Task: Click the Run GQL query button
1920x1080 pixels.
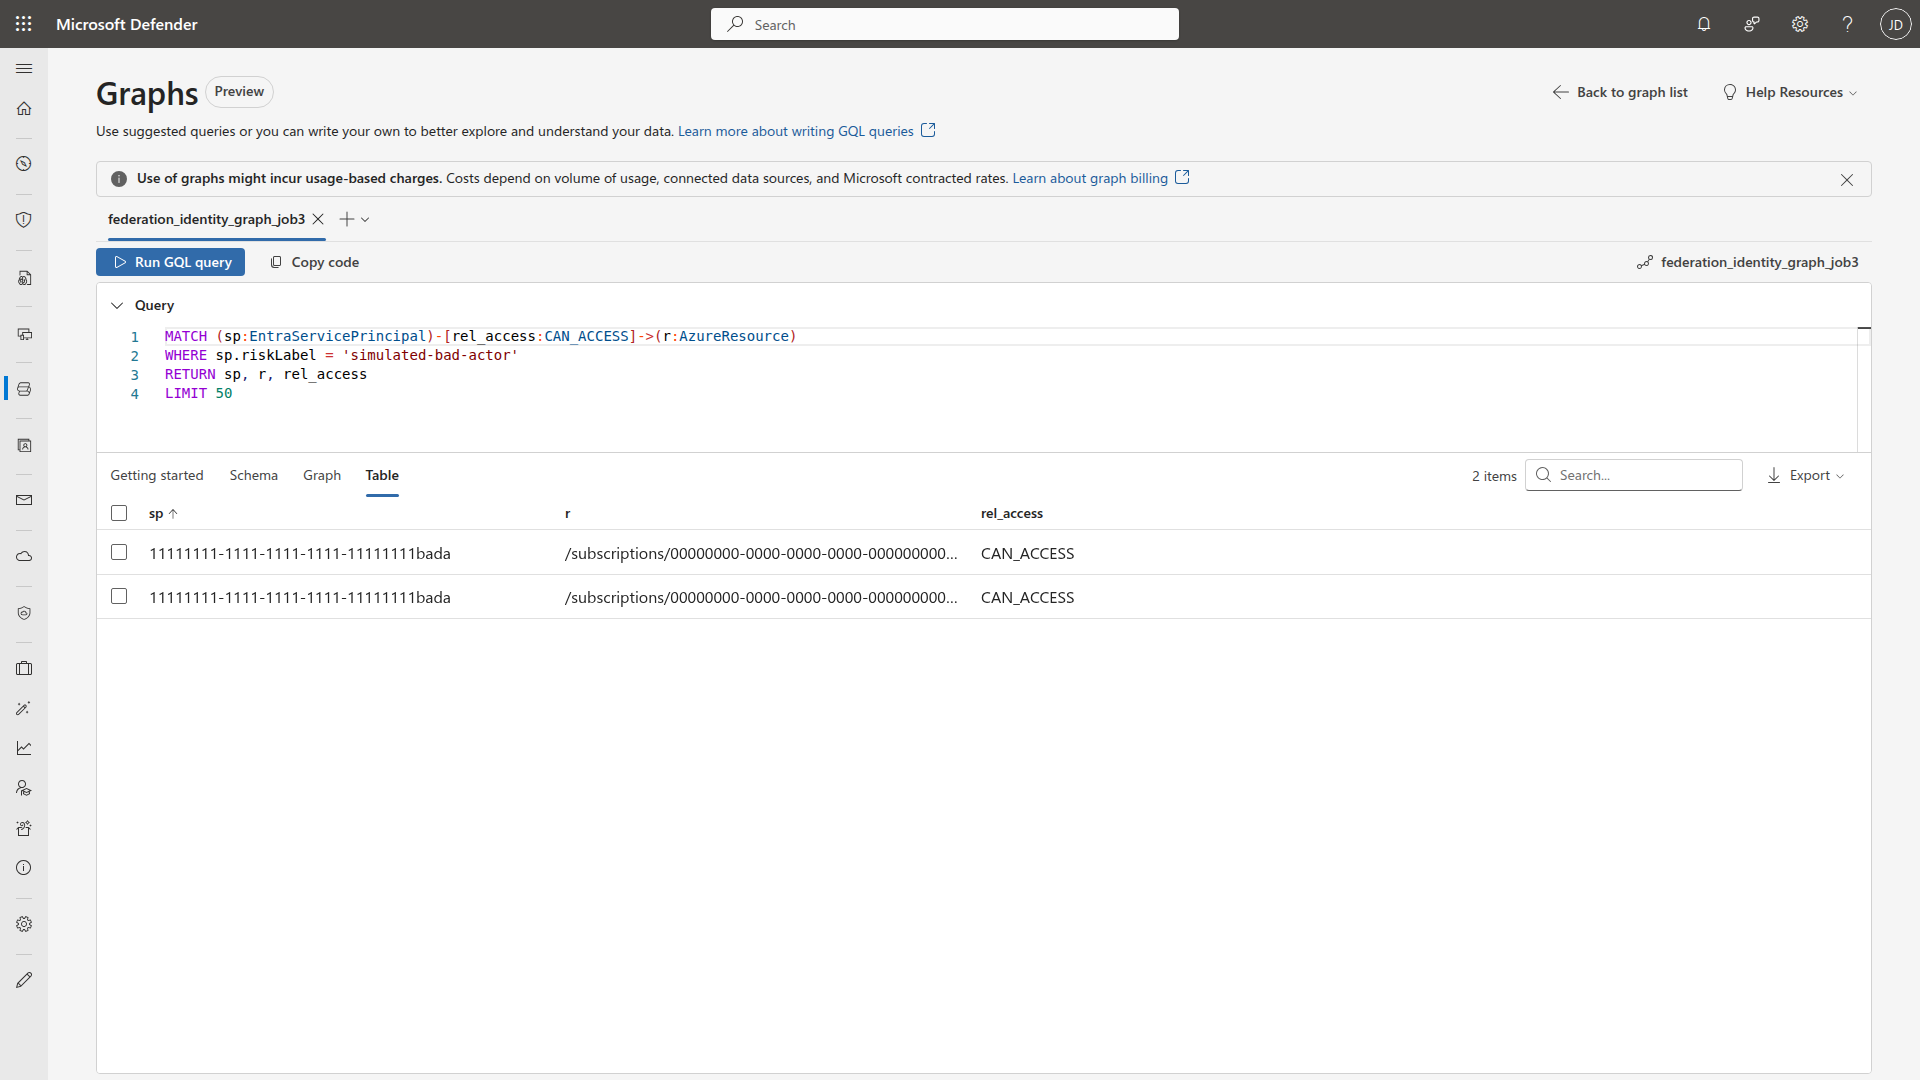Action: coord(170,261)
